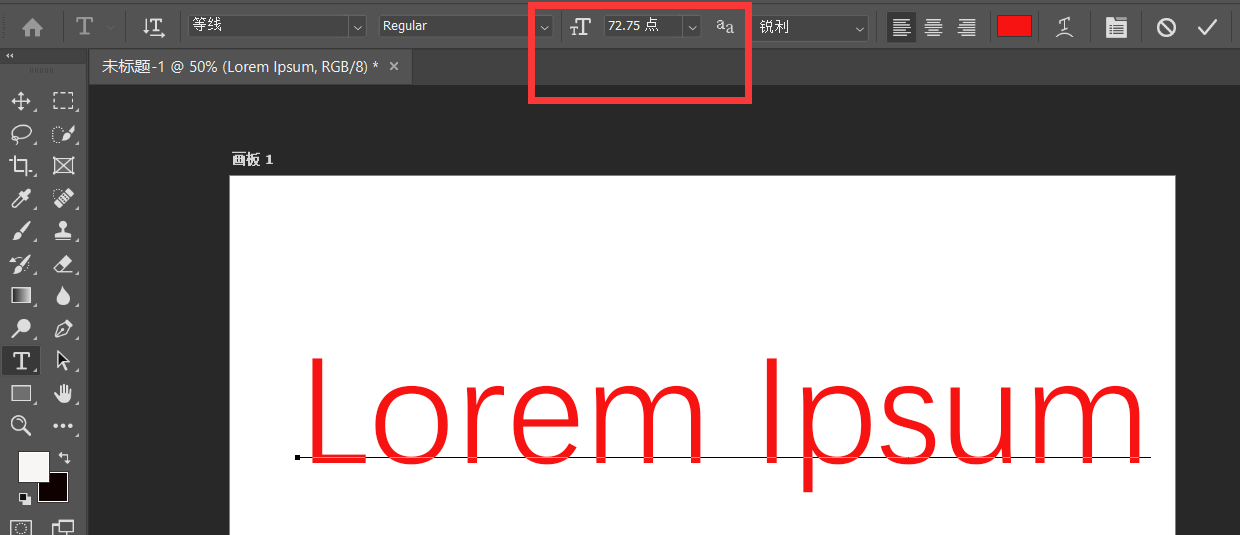Select the Quick Selection tool
This screenshot has width=1240, height=535.
[x=63, y=134]
